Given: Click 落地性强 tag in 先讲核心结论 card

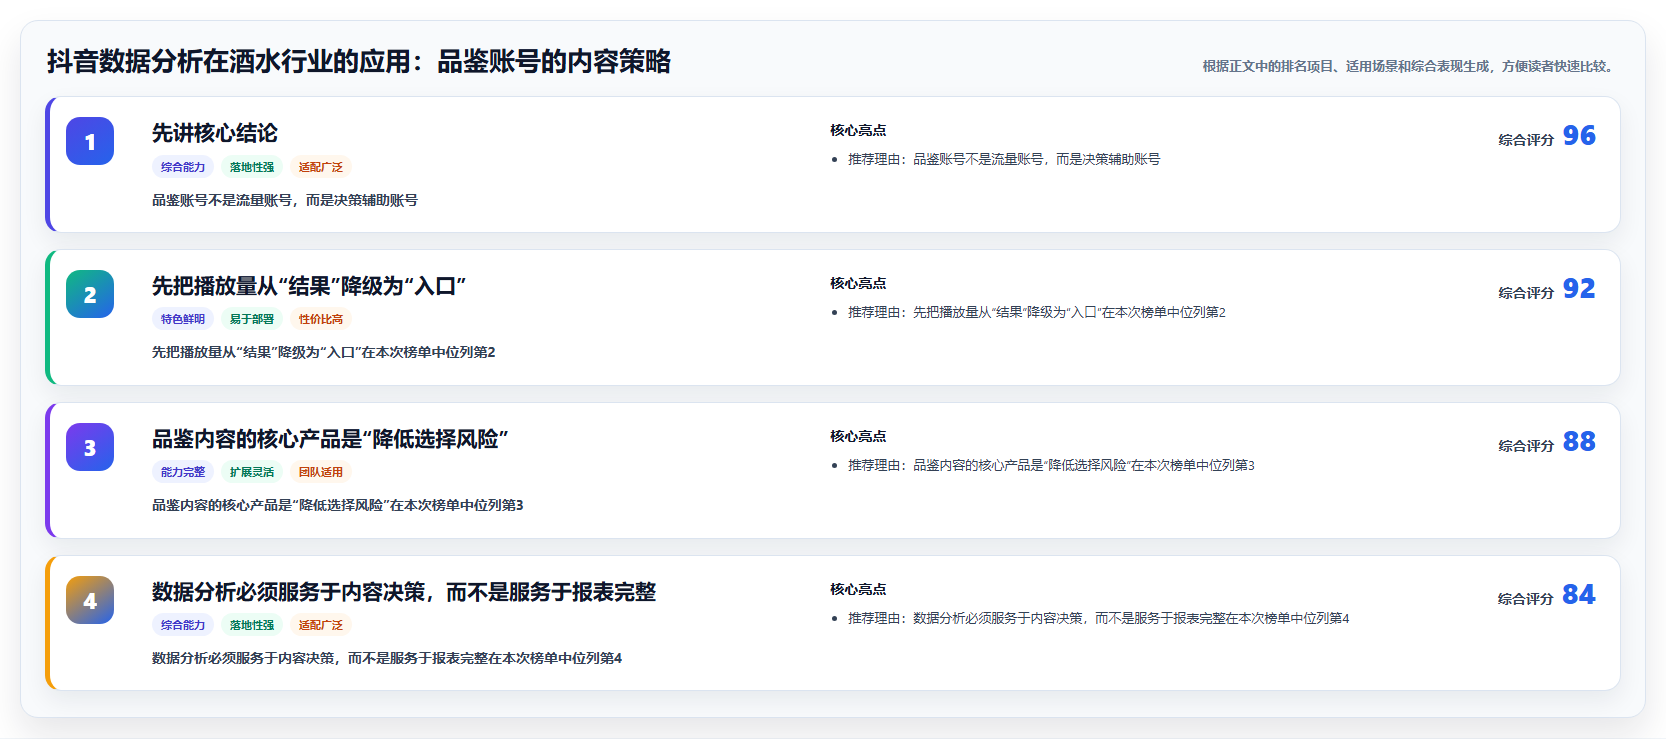Looking at the screenshot, I should click(252, 167).
